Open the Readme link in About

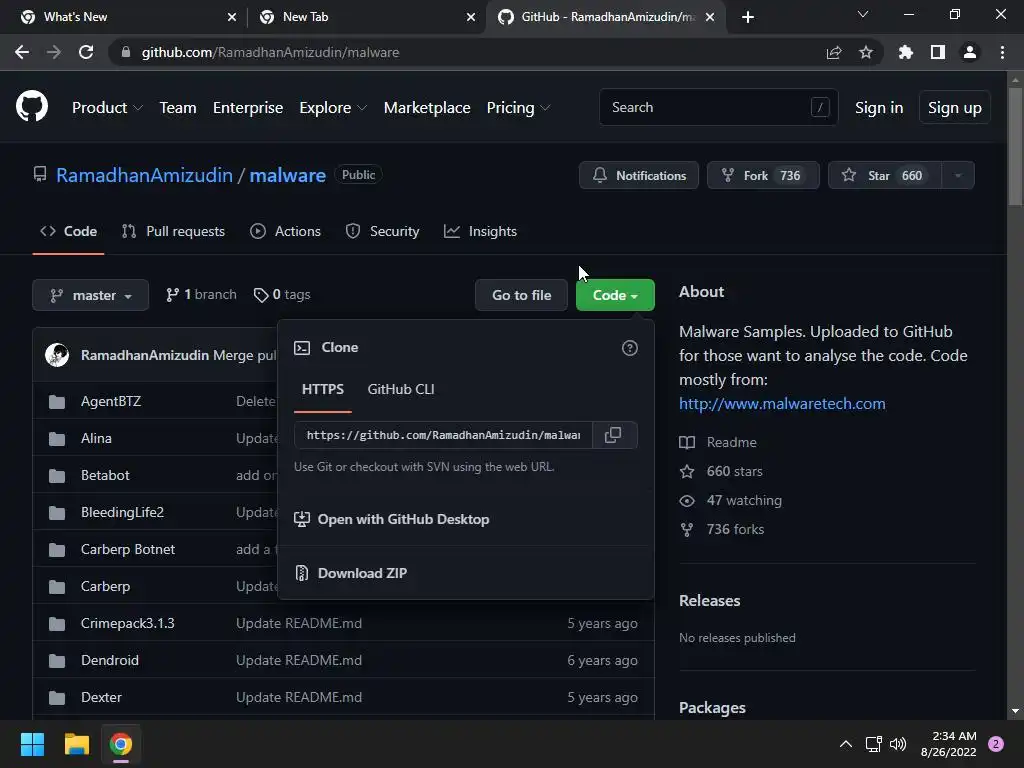pyautogui.click(x=718, y=442)
